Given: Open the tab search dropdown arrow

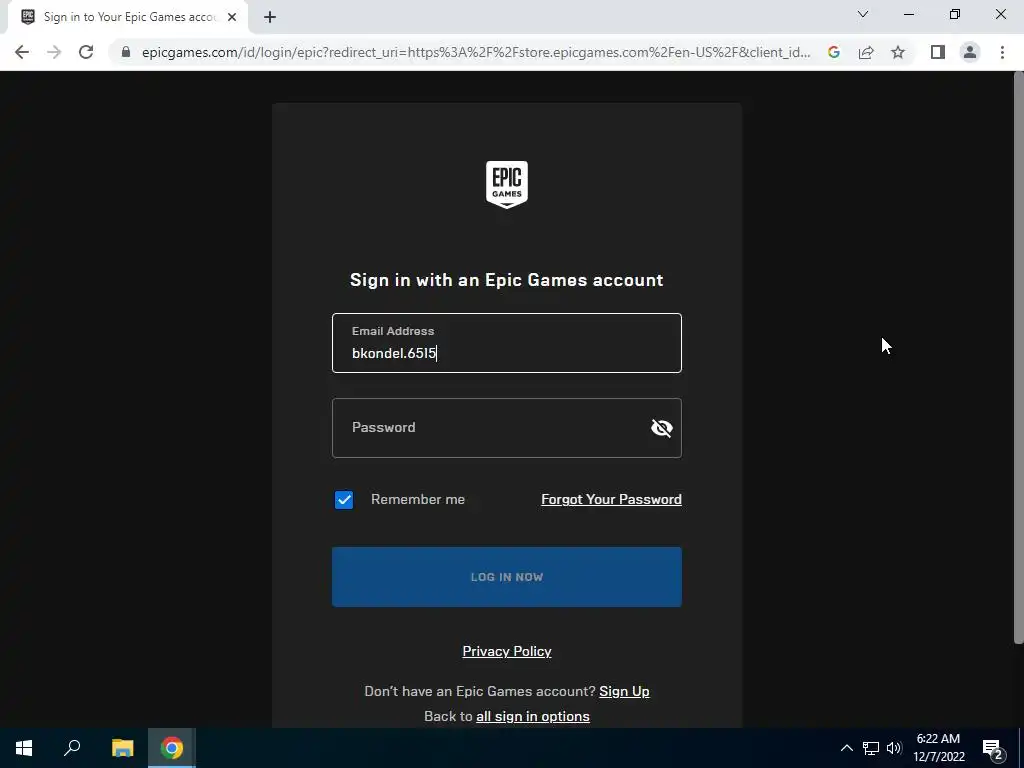Looking at the screenshot, I should point(863,14).
